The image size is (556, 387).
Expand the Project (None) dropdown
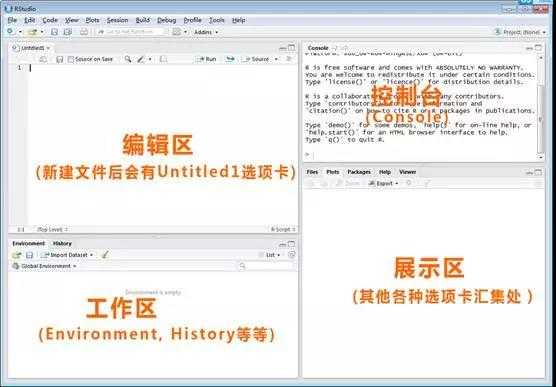(524, 32)
